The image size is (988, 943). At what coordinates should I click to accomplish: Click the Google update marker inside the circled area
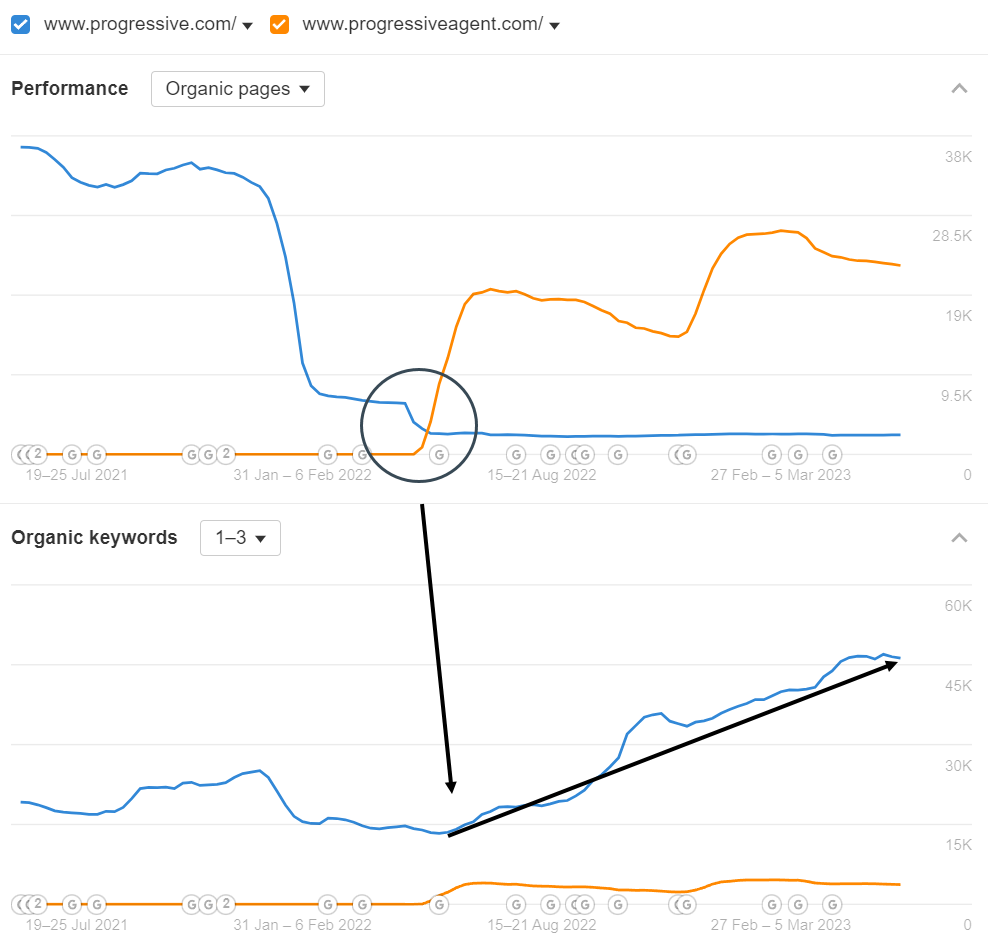tap(439, 454)
